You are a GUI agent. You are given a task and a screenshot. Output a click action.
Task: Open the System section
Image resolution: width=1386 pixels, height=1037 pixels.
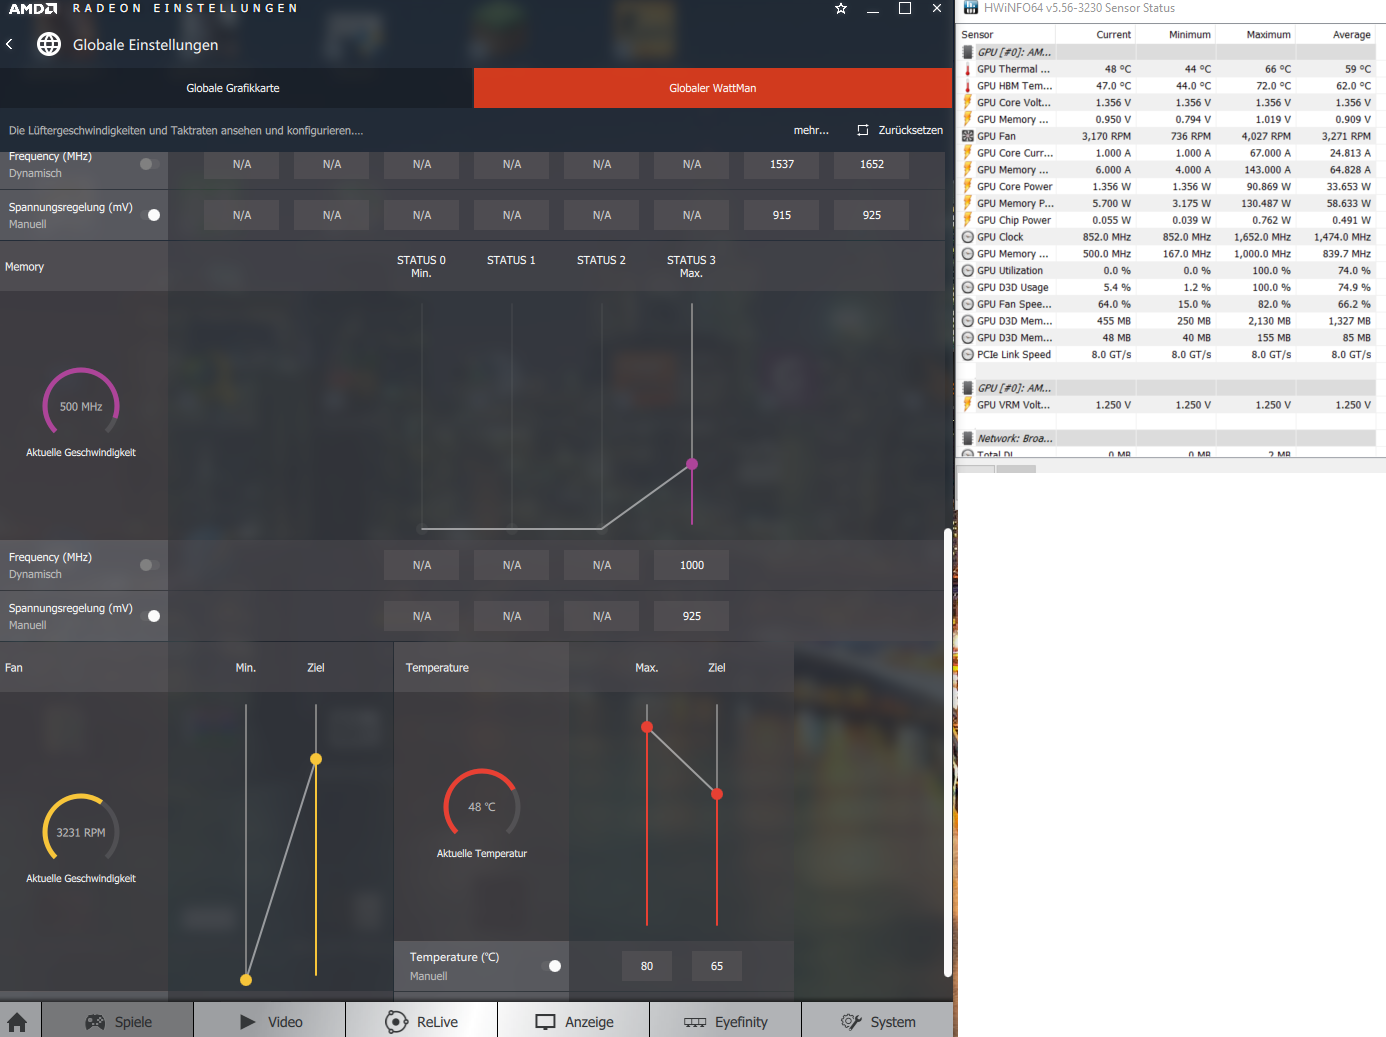point(878,1022)
